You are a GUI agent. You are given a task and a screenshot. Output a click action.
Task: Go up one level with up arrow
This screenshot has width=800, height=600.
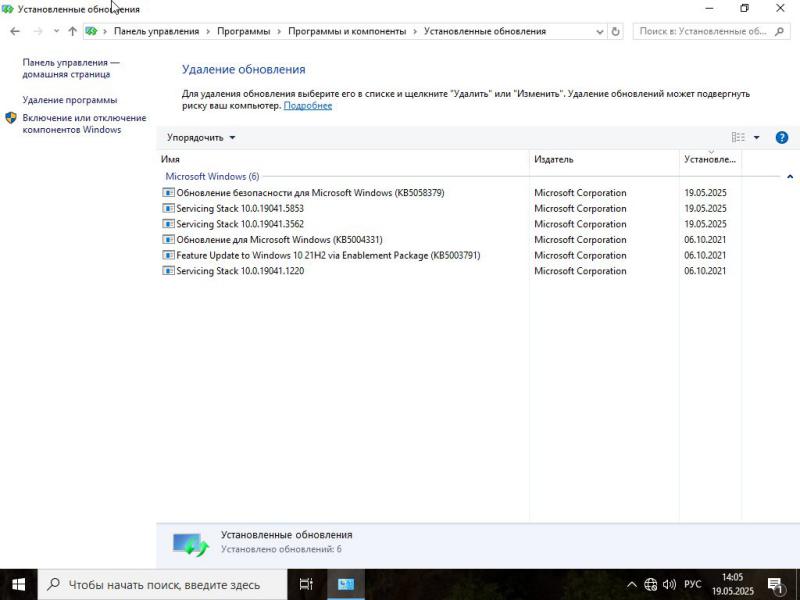[72, 31]
